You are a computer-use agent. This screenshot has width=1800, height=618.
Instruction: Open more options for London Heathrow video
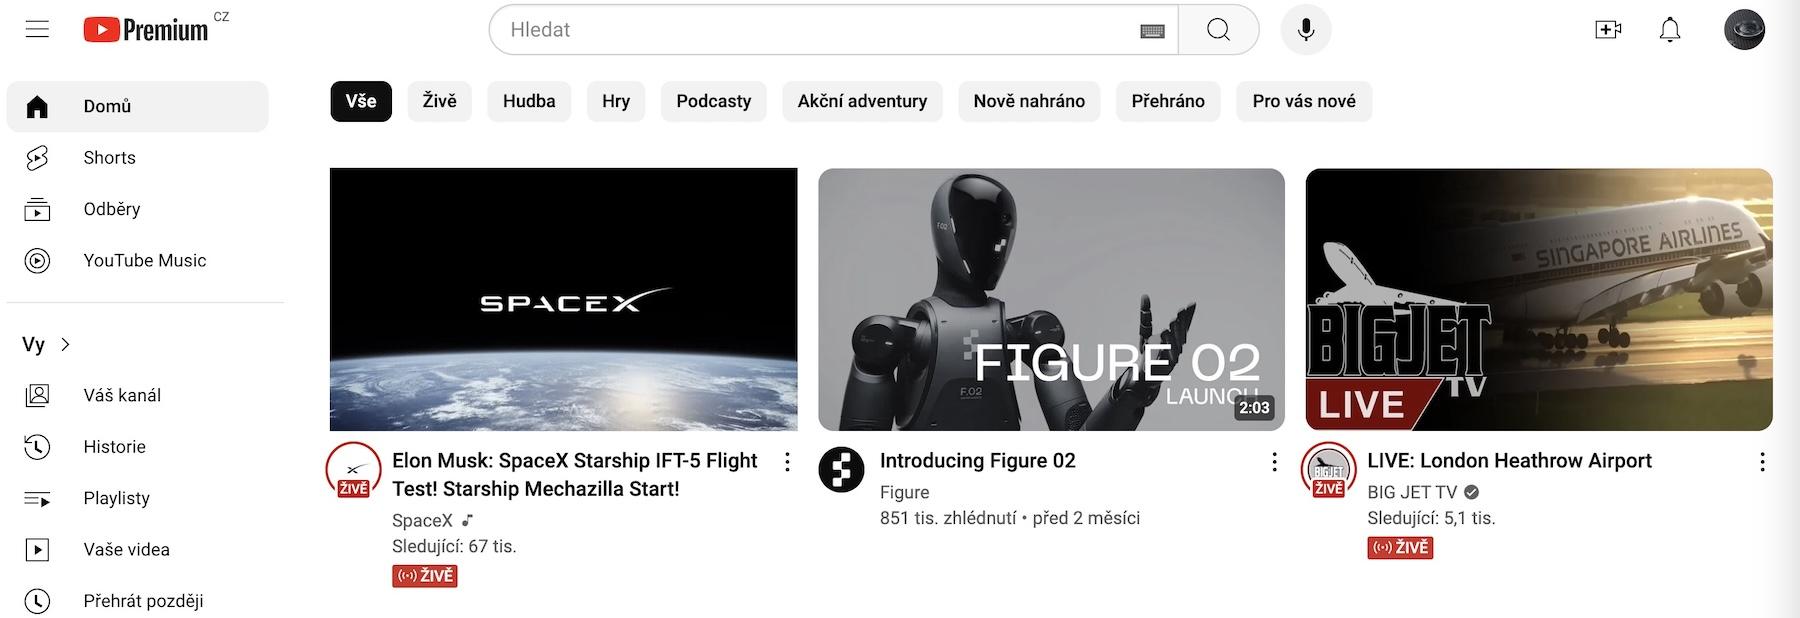tap(1762, 461)
